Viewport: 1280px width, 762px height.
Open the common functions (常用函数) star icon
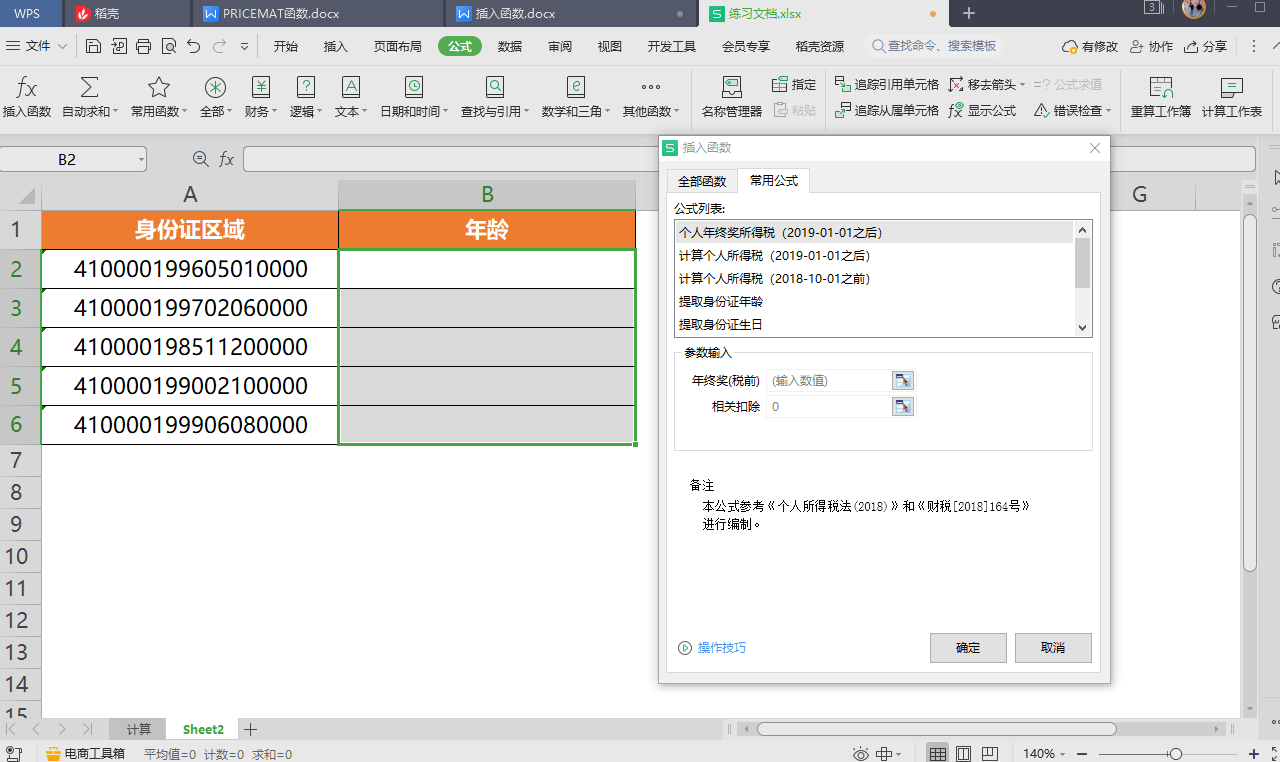[158, 87]
